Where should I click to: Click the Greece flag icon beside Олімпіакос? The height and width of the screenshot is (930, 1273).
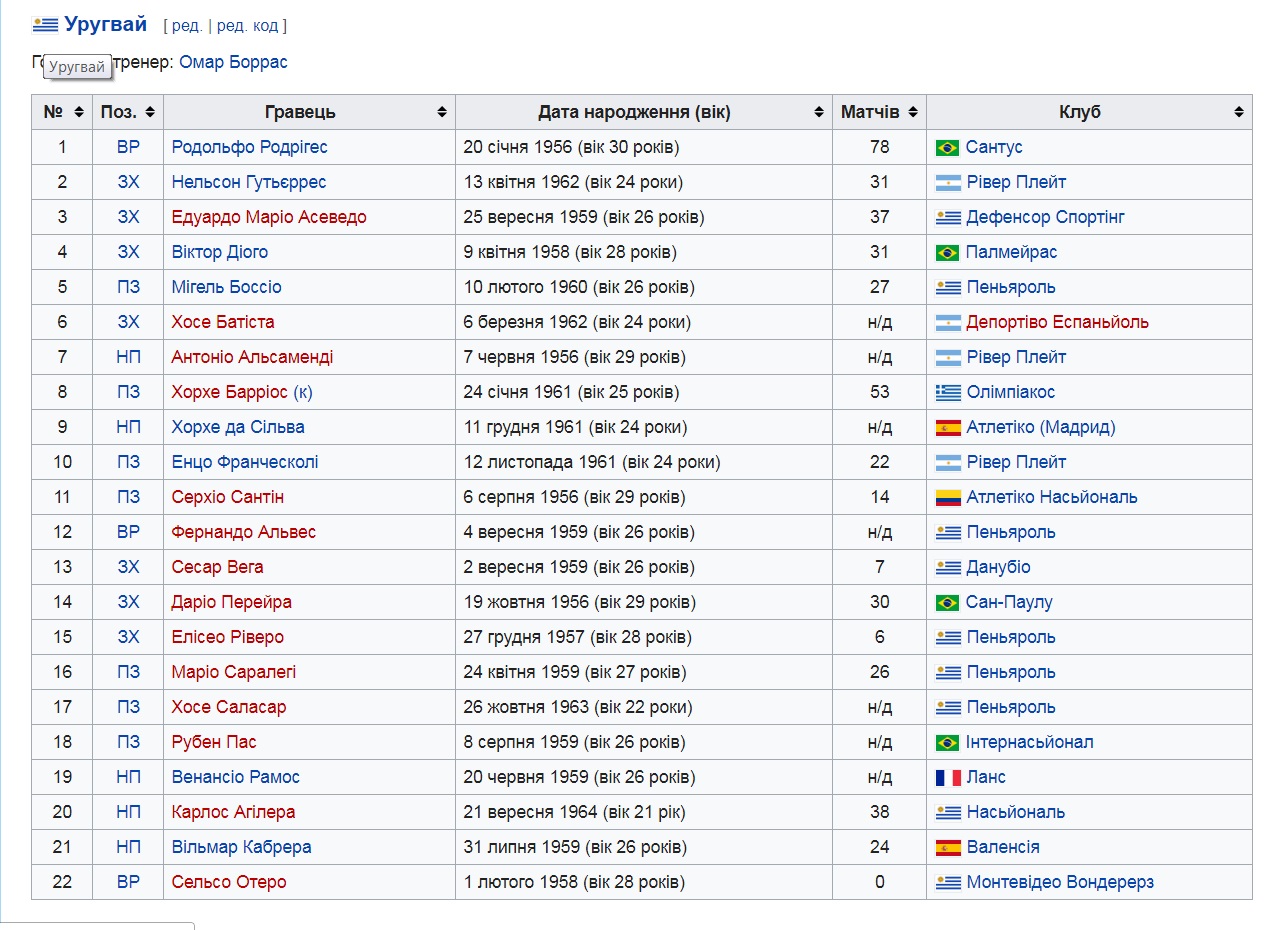(x=947, y=393)
